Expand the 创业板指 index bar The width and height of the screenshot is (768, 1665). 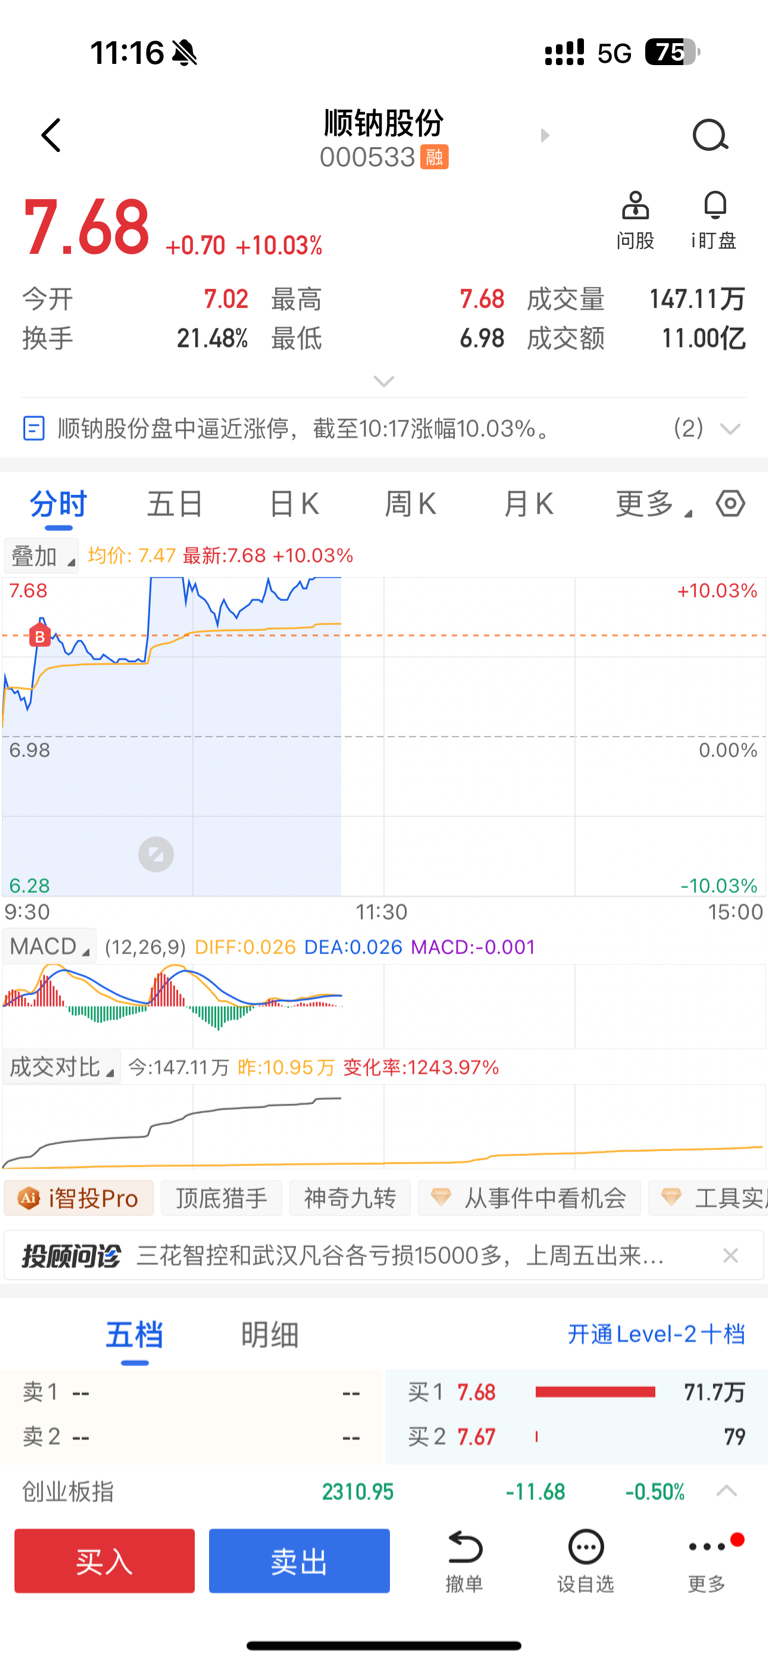point(727,1491)
